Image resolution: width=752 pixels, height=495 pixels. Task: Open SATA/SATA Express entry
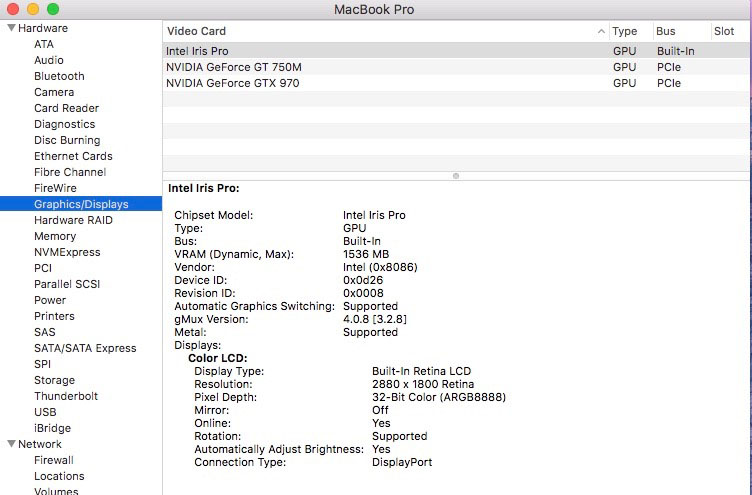[85, 348]
